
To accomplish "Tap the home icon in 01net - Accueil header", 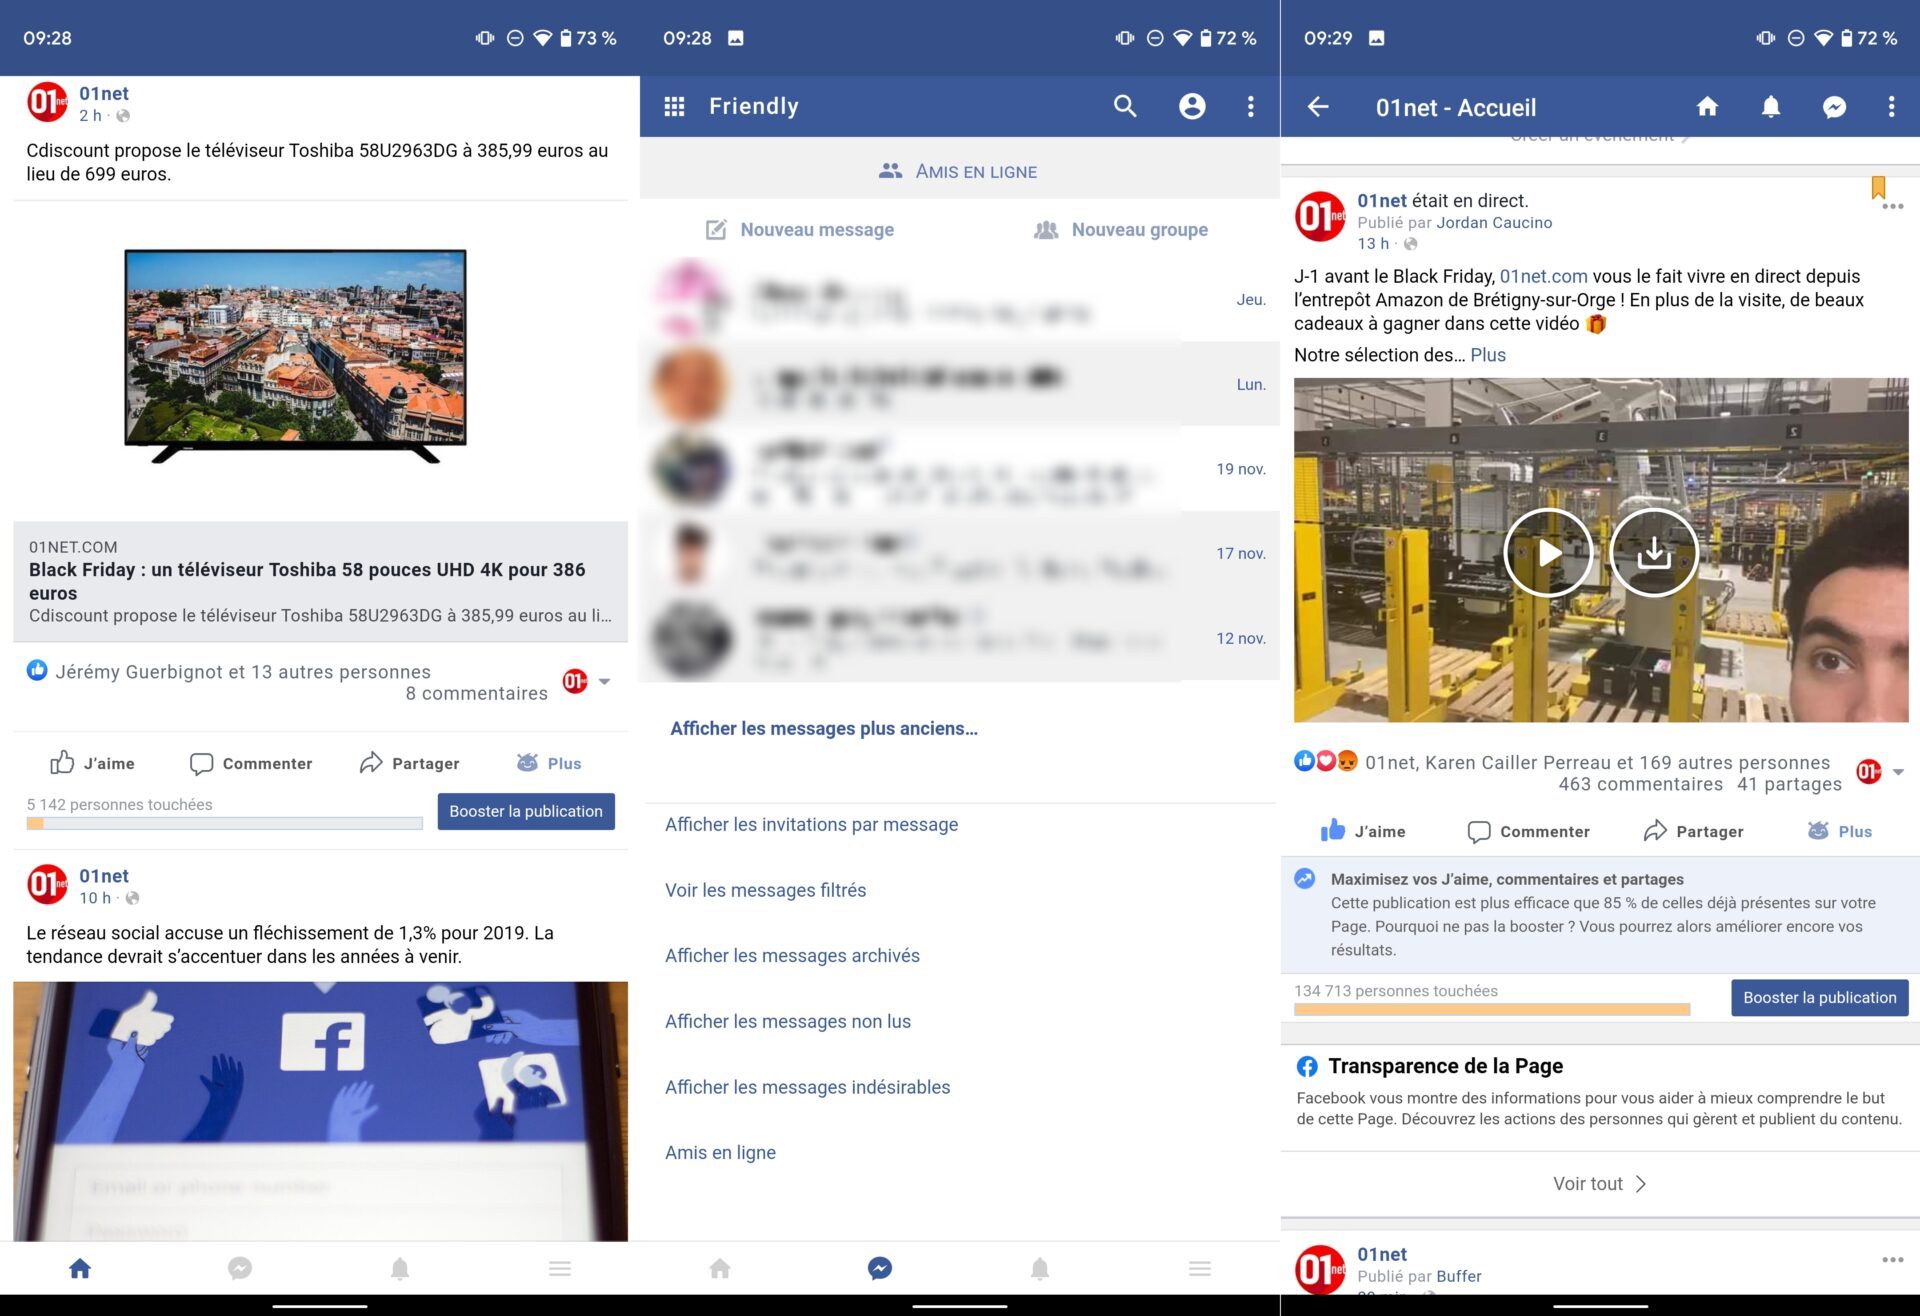I will pyautogui.click(x=1707, y=107).
